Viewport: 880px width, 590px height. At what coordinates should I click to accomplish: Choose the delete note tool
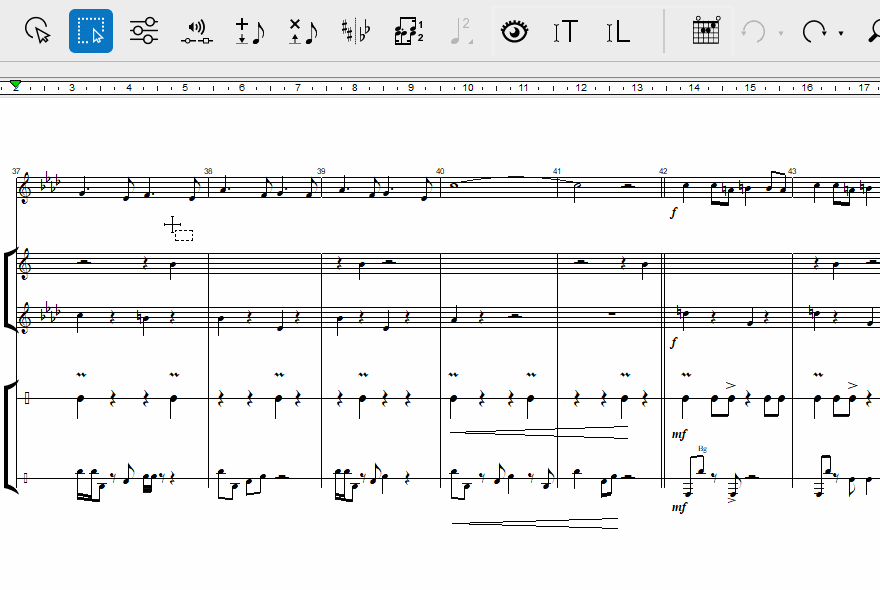[302, 31]
